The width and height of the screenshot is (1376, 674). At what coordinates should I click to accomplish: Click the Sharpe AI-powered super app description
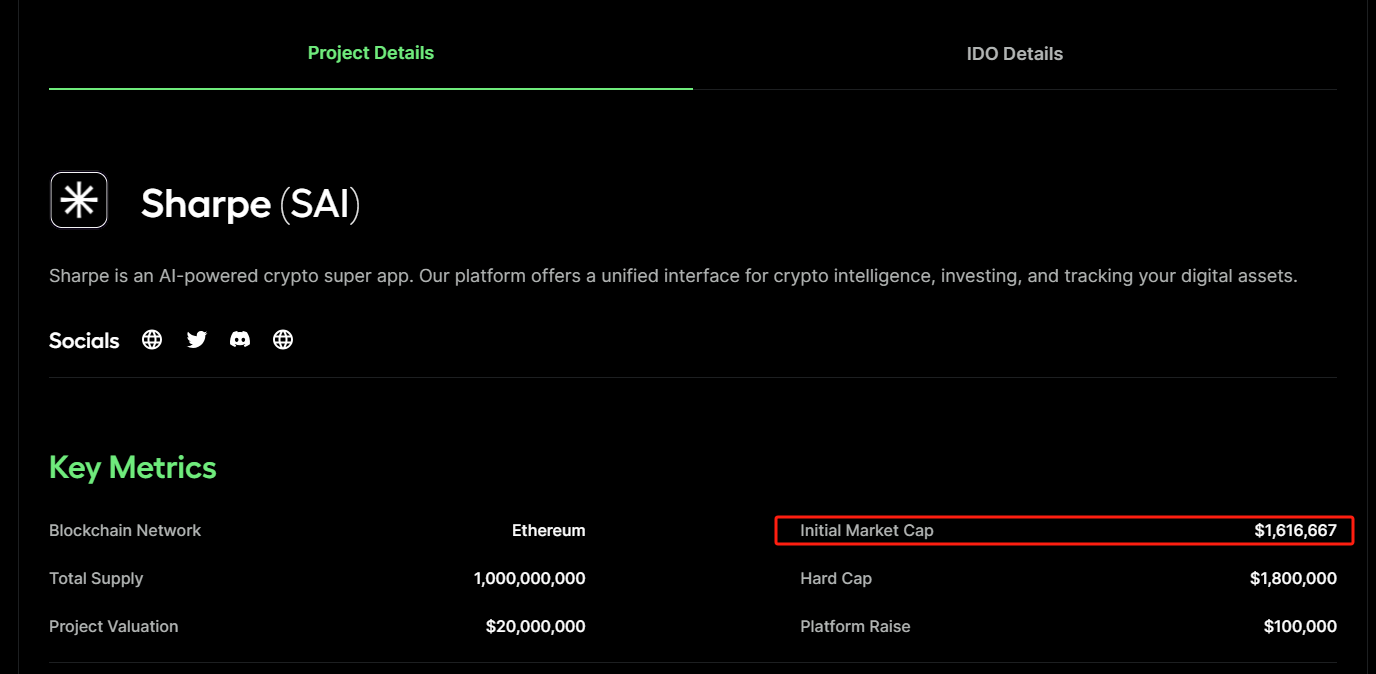tap(673, 276)
